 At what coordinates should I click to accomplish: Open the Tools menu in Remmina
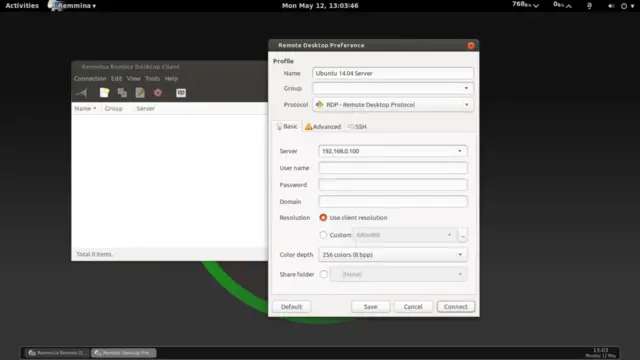coord(153,78)
